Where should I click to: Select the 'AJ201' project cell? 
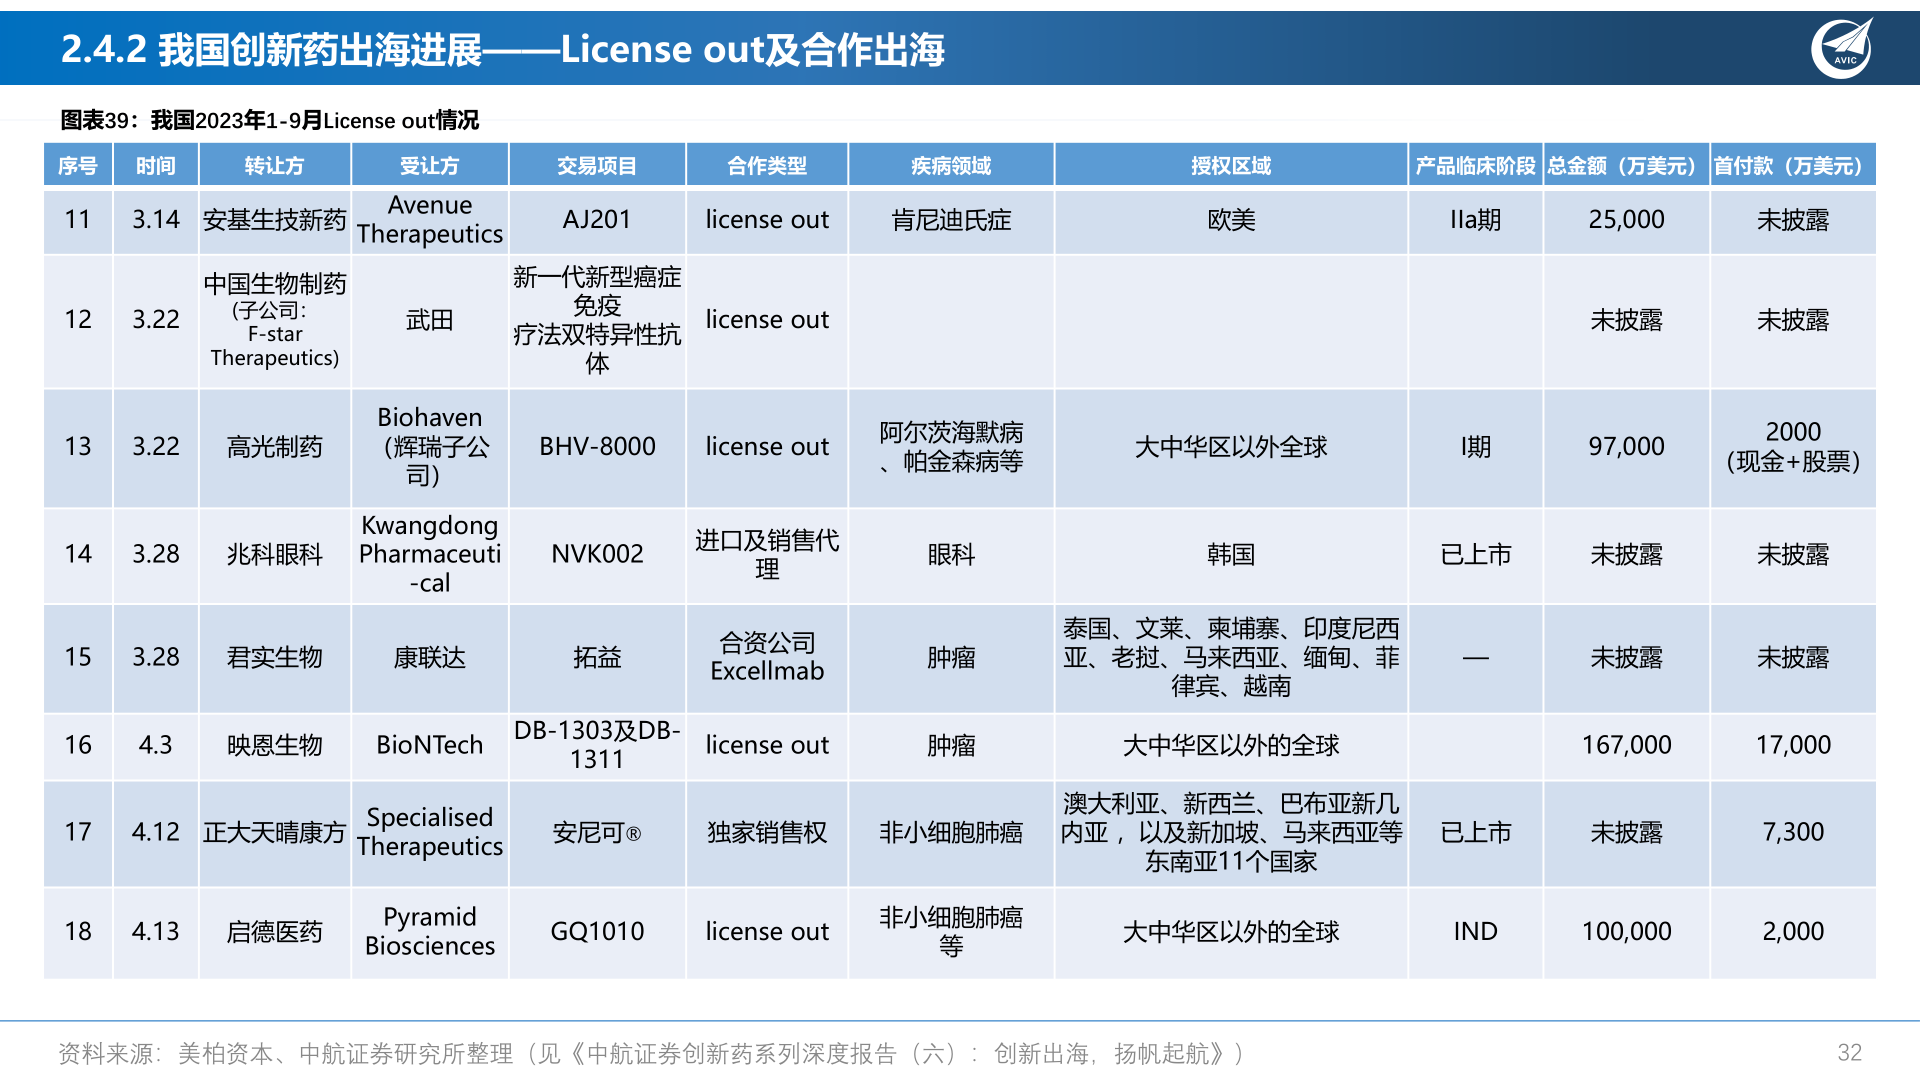(597, 220)
